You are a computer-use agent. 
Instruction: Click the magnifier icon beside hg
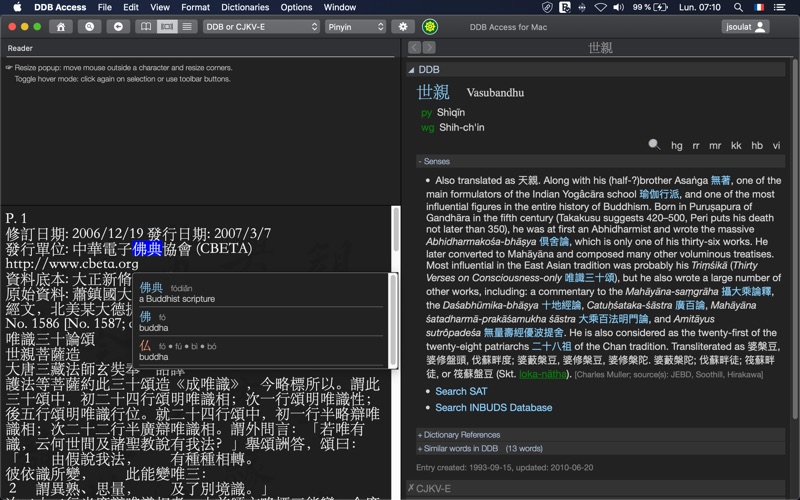[654, 145]
